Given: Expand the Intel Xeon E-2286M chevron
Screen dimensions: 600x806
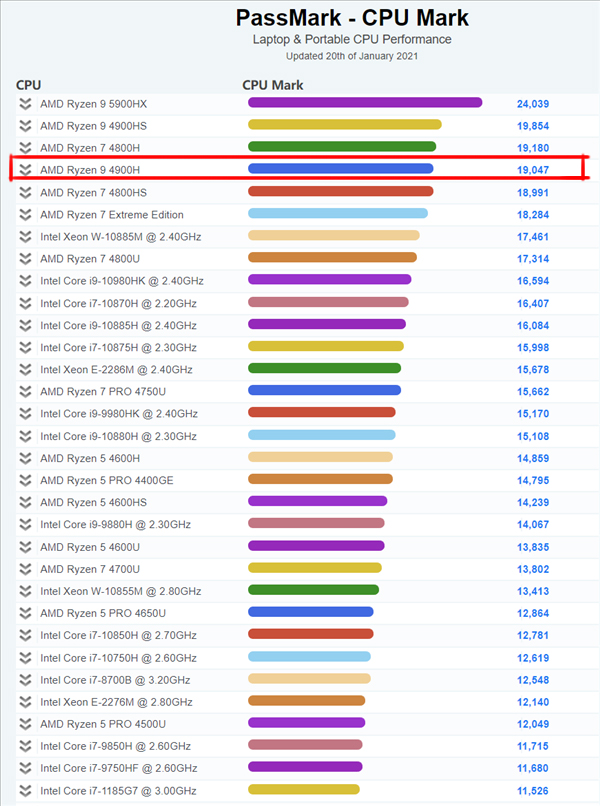Looking at the screenshot, I should pos(25,370).
